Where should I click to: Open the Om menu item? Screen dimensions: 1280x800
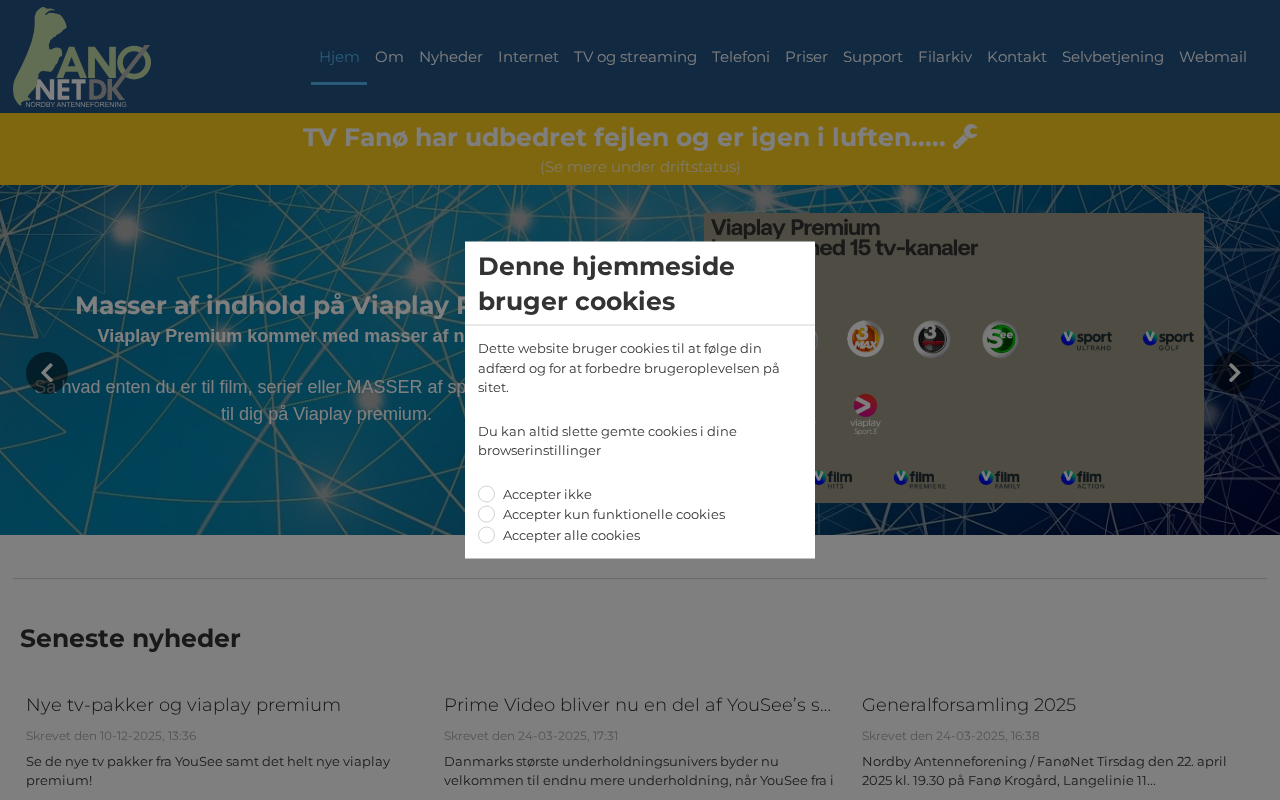[x=389, y=57]
